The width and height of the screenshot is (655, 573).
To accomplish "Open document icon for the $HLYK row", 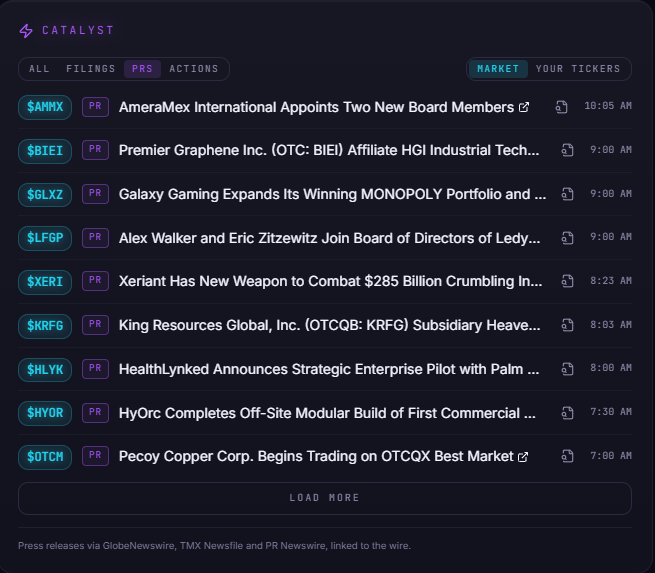I will (567, 369).
